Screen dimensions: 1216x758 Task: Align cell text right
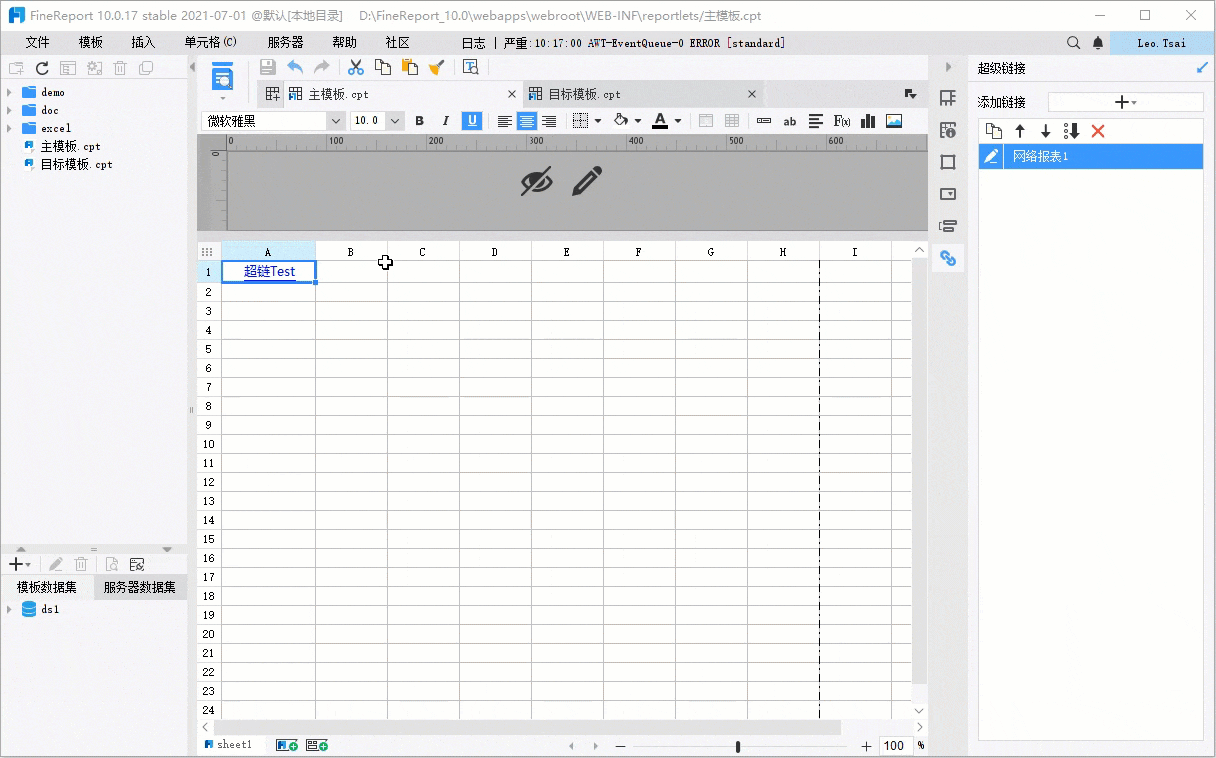(x=548, y=121)
